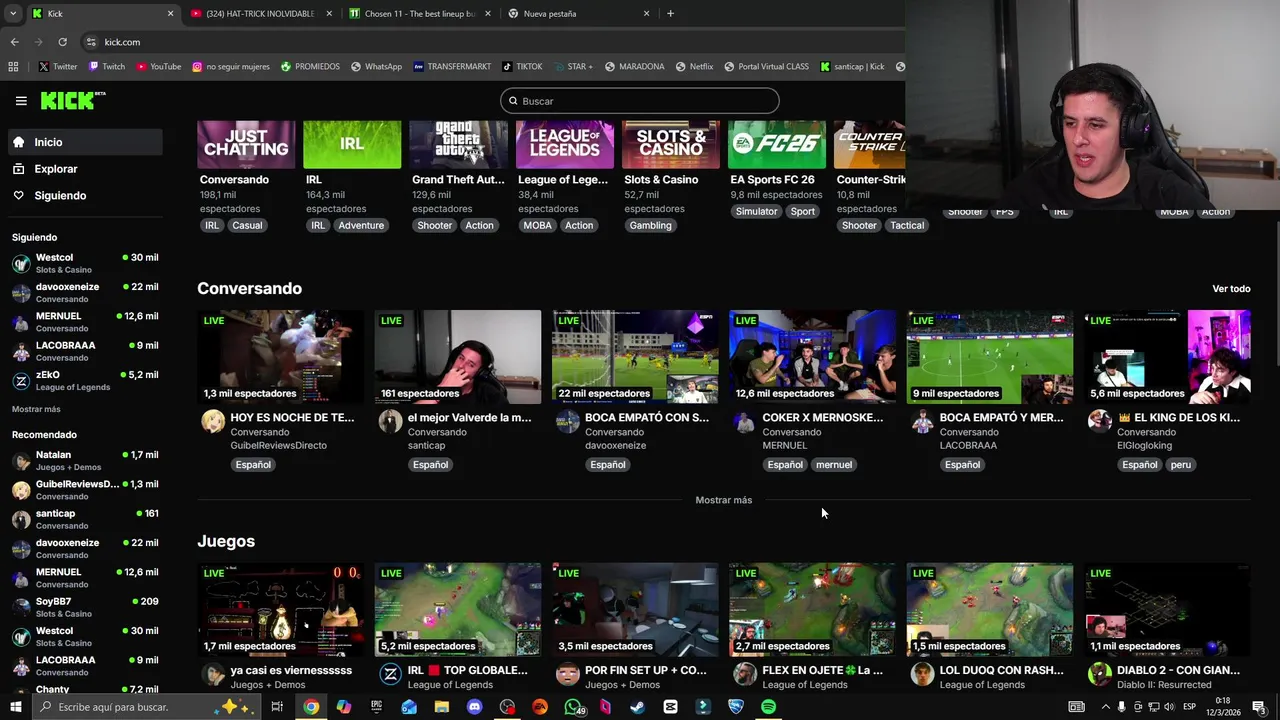The height and width of the screenshot is (720, 1280).
Task: Open the browser apps grid shortcut
Action: (x=13, y=67)
